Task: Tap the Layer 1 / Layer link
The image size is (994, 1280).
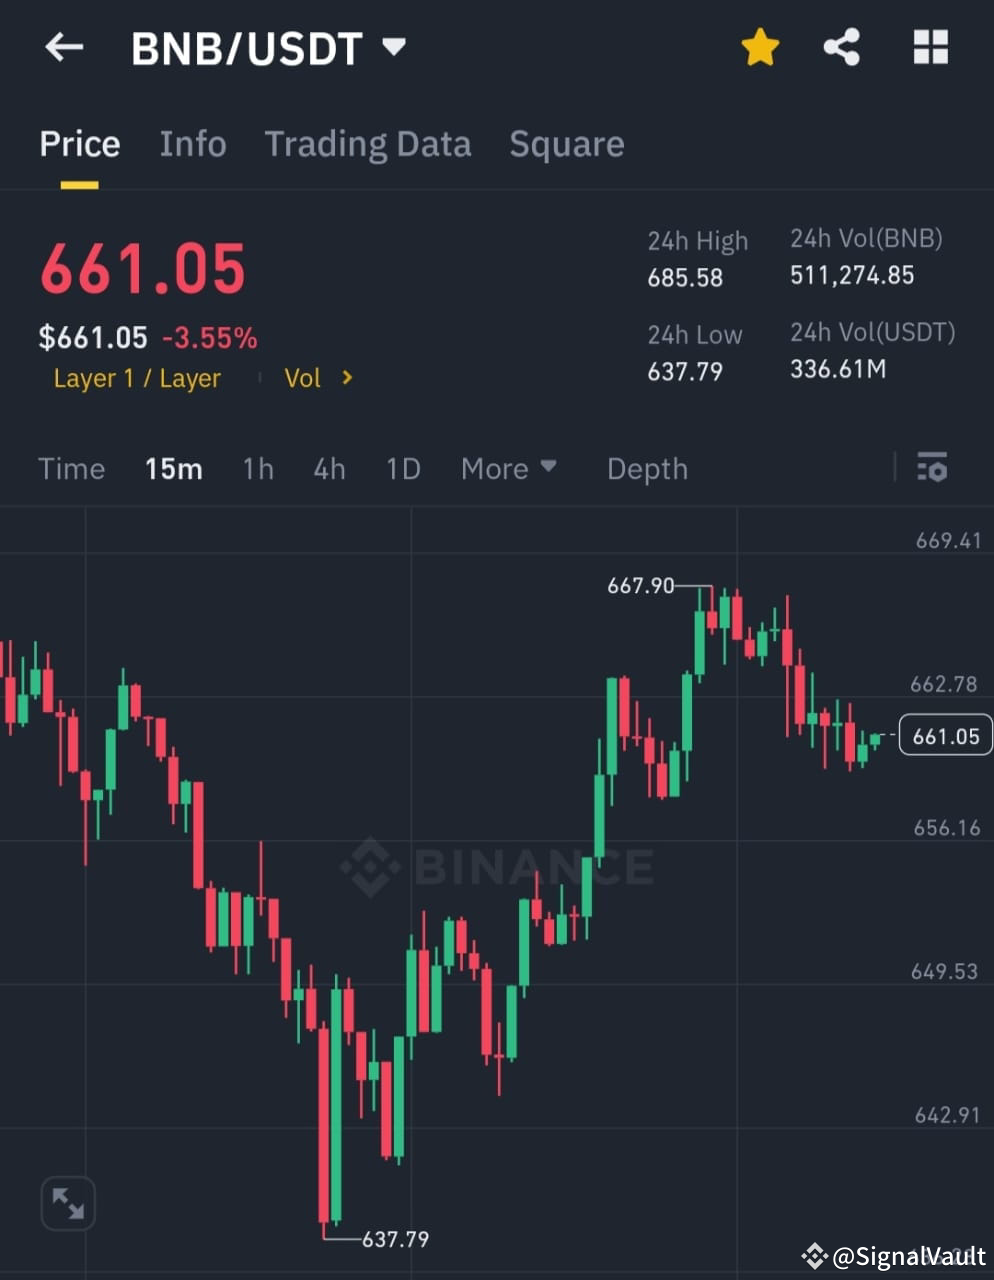Action: [137, 378]
